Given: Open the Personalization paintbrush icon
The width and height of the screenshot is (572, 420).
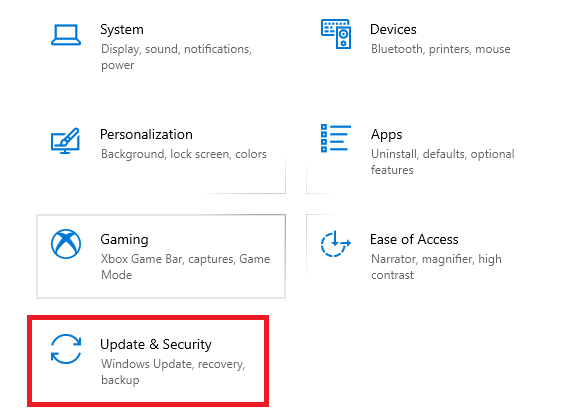Looking at the screenshot, I should click(65, 140).
